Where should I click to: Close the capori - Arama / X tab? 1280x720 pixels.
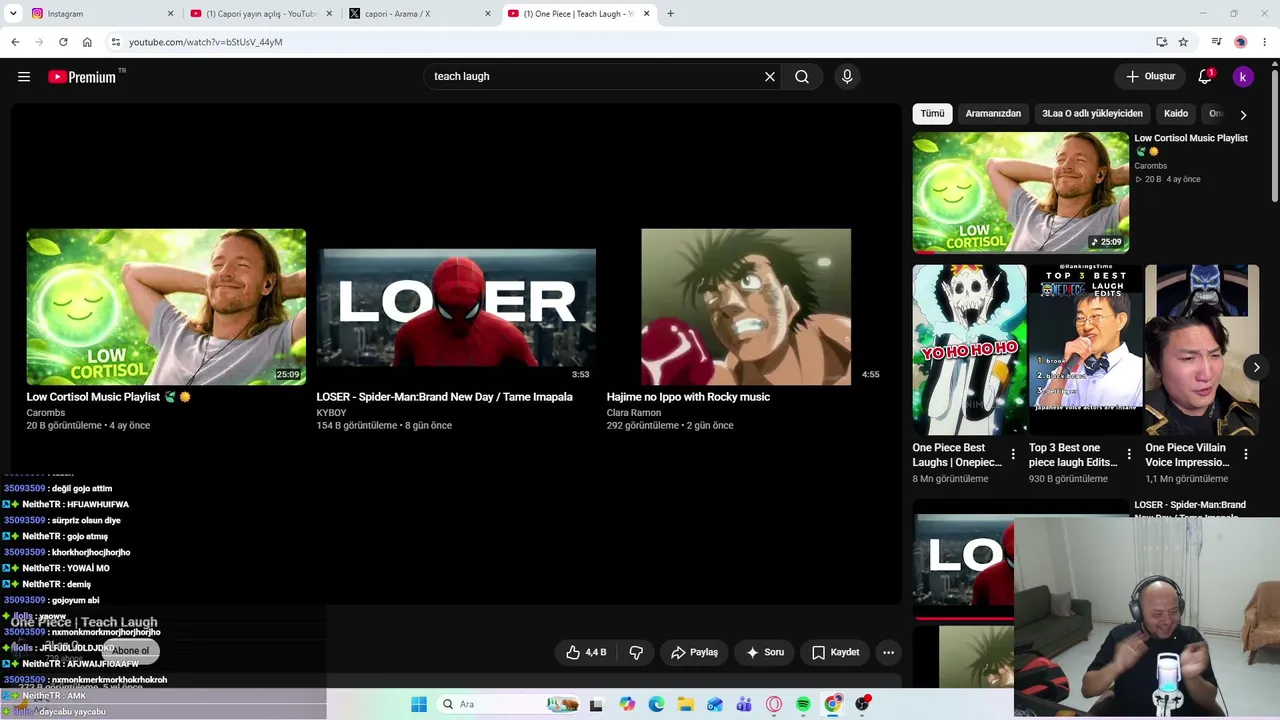pos(488,14)
